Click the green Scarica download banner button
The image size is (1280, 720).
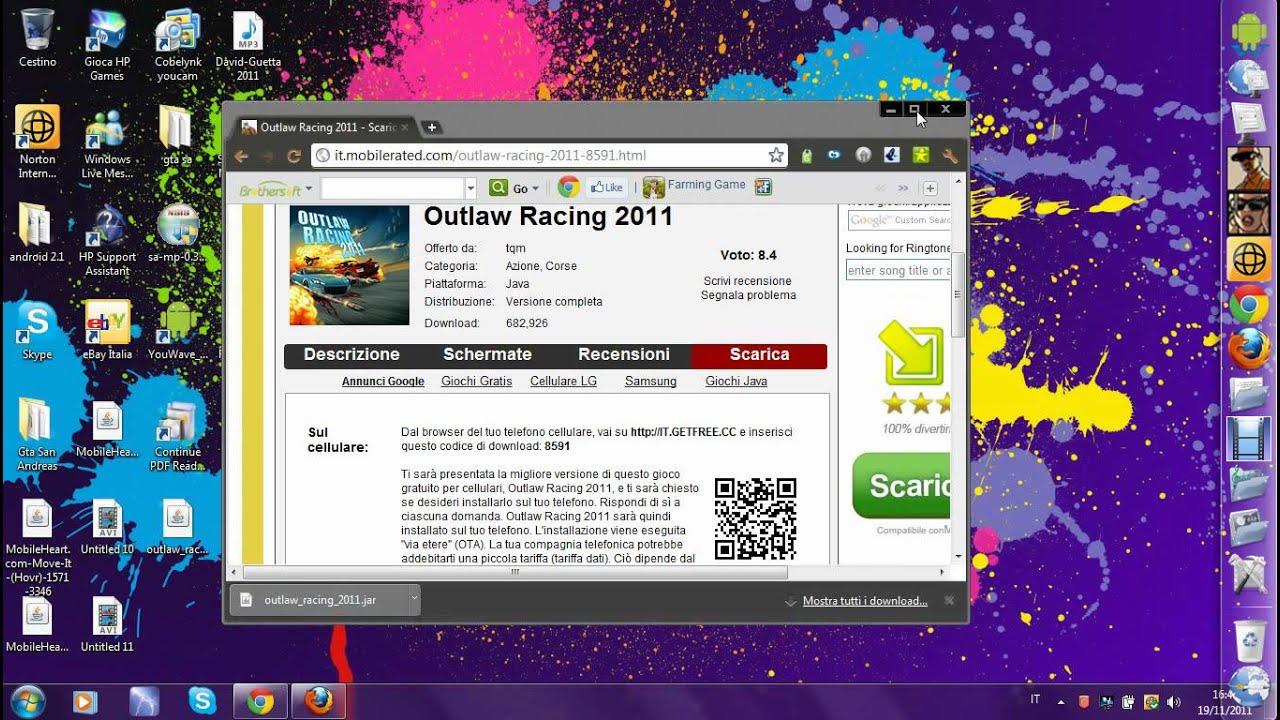tap(901, 486)
